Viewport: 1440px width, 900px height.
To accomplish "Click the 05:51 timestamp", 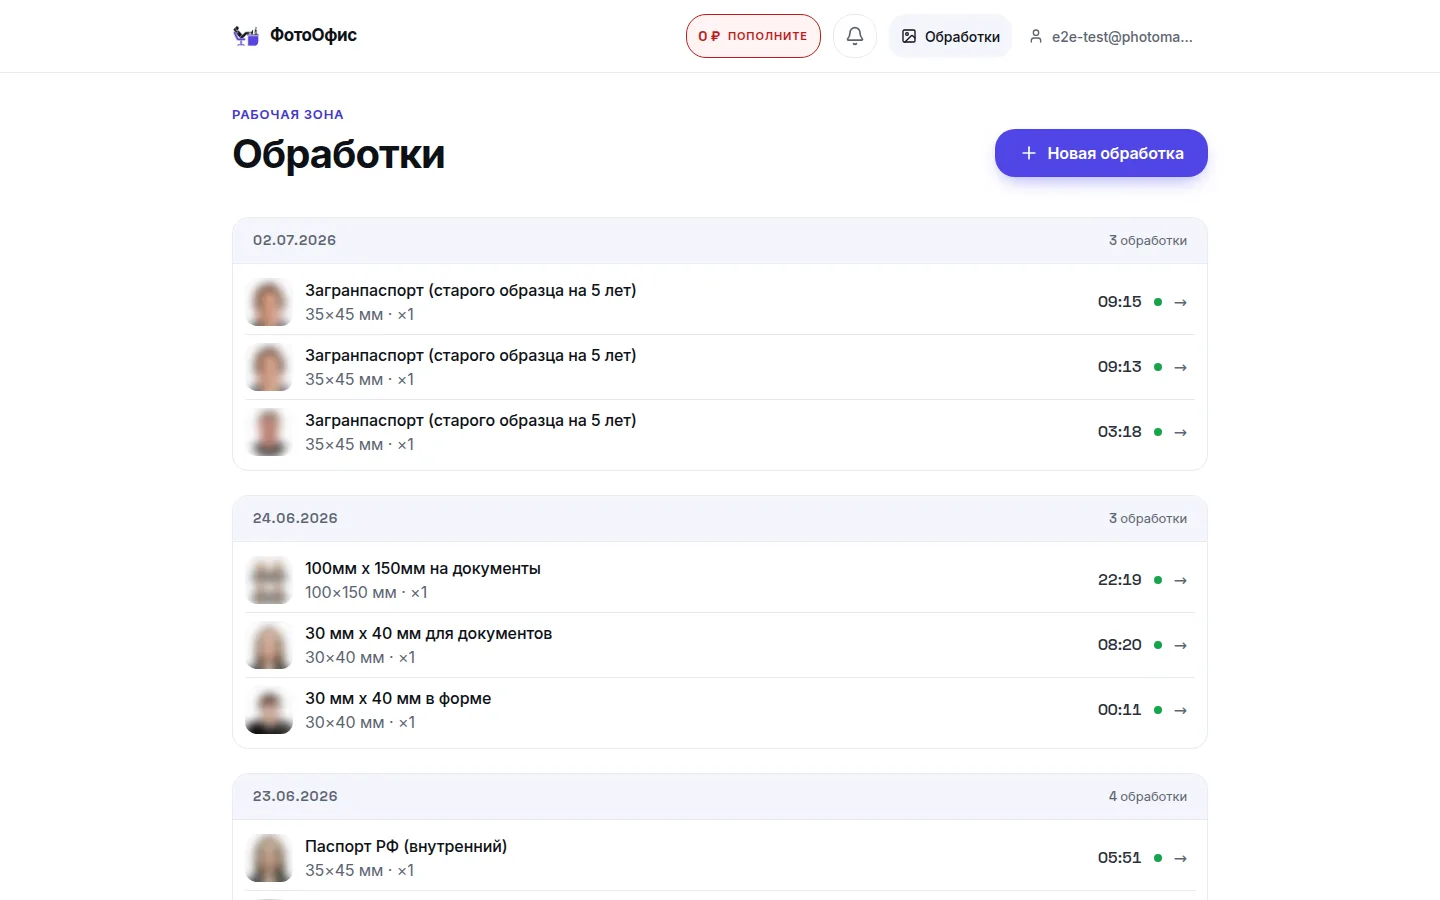I will [1119, 858].
